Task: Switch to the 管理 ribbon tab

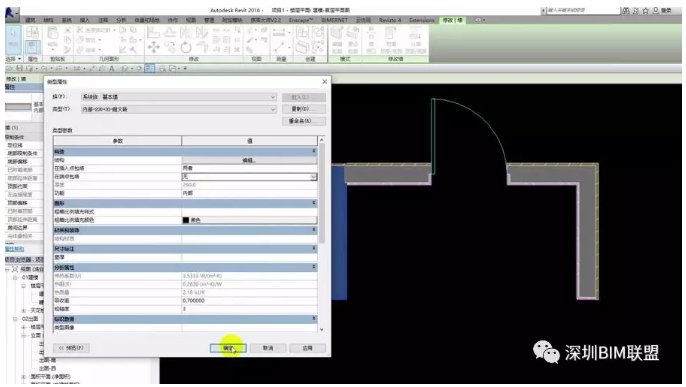Action: pos(209,20)
